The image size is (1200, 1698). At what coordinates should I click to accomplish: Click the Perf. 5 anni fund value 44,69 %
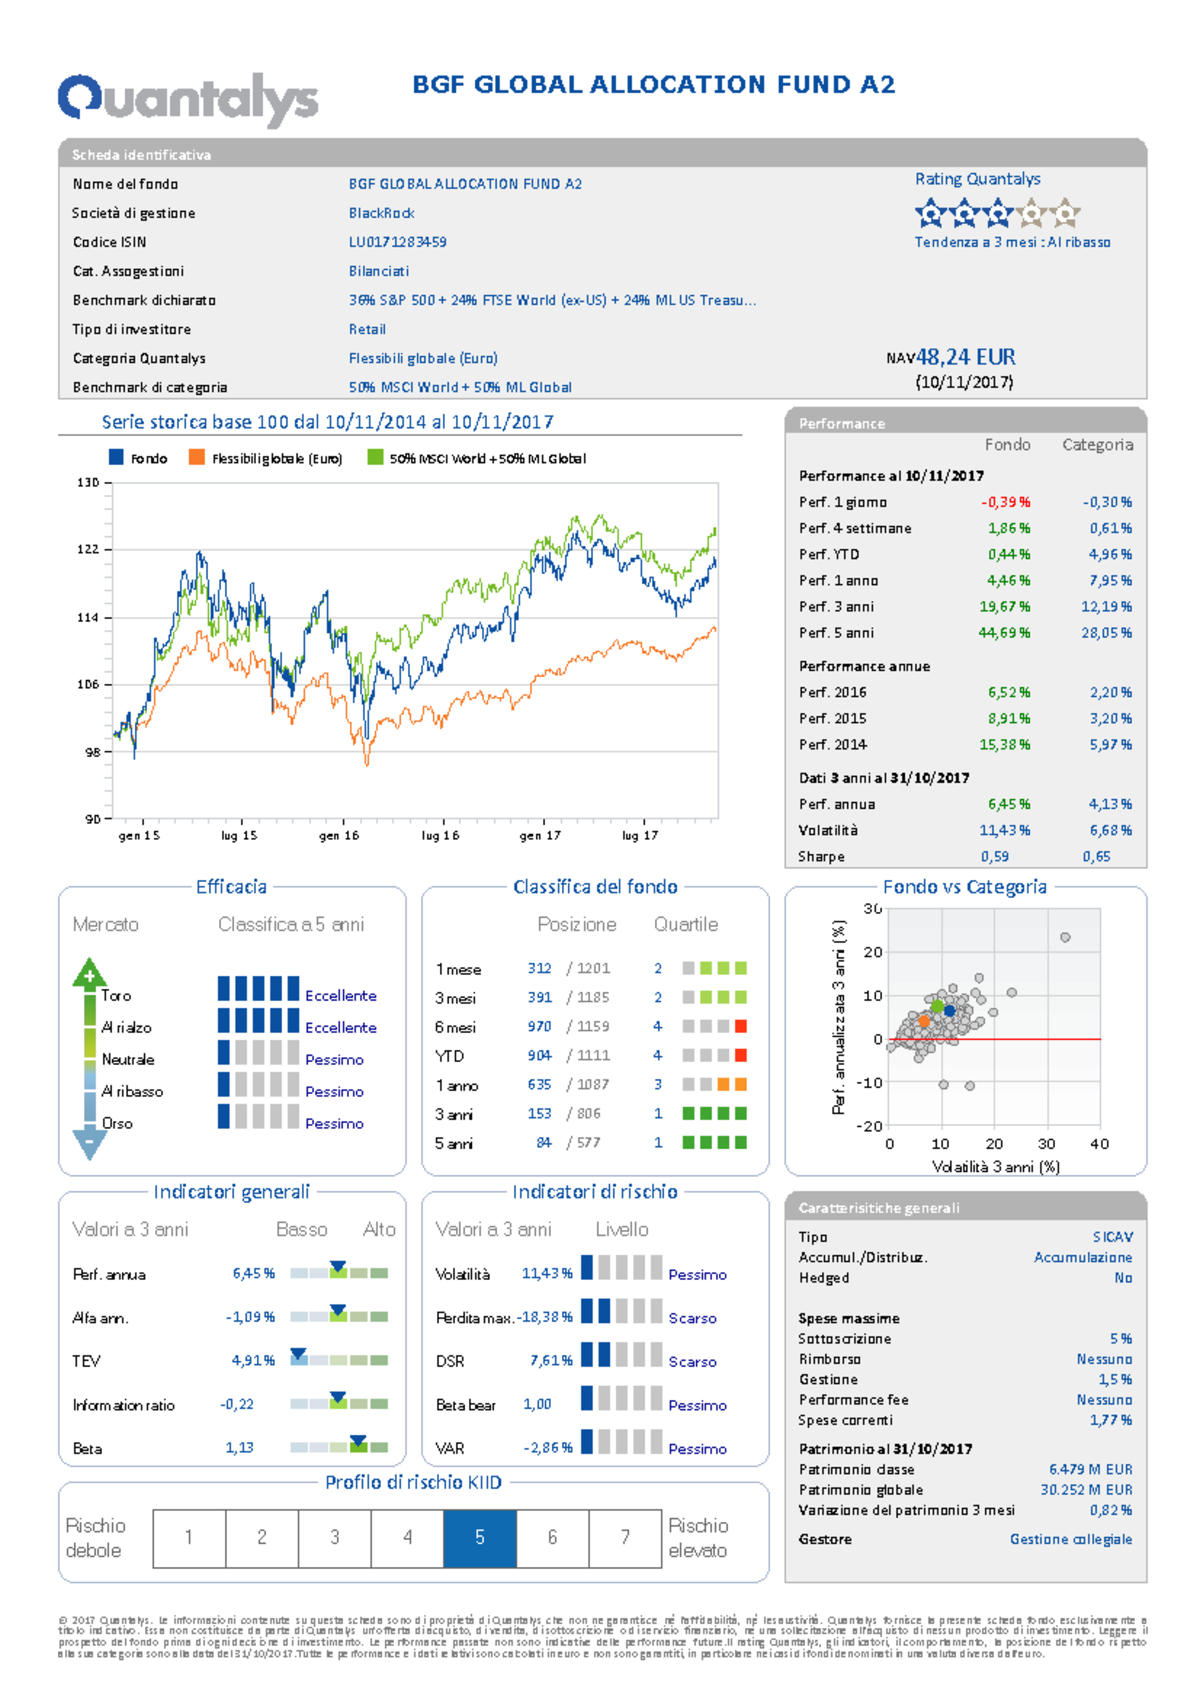(1005, 633)
